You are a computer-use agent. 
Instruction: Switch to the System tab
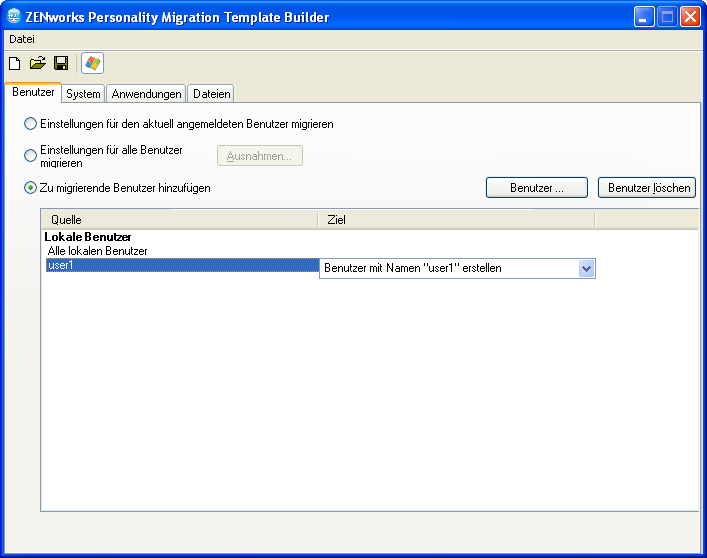83,94
